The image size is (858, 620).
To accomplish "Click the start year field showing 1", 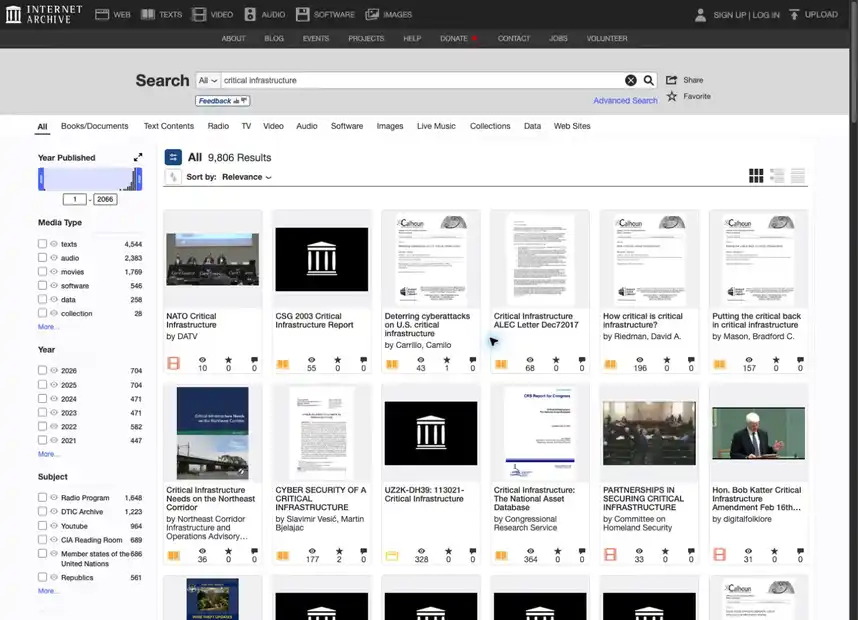I will coord(74,199).
